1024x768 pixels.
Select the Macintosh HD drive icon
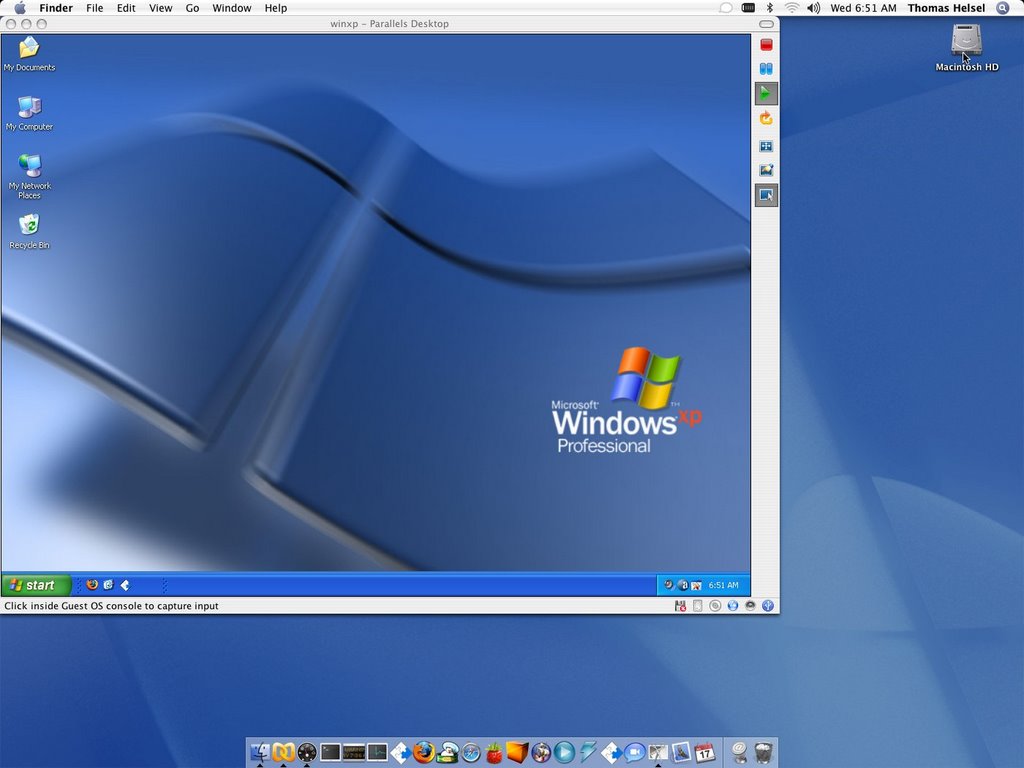click(967, 47)
